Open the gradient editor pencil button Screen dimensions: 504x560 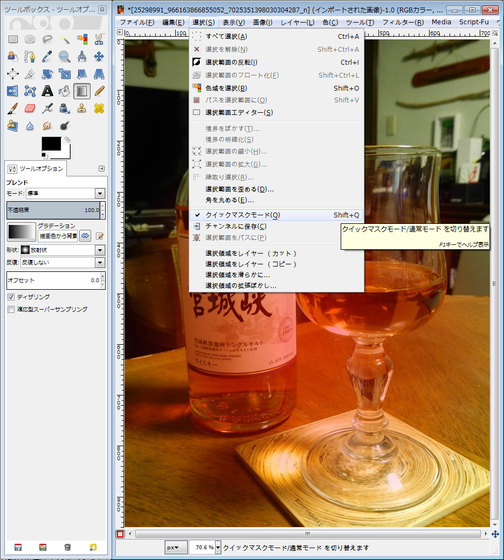pos(100,236)
